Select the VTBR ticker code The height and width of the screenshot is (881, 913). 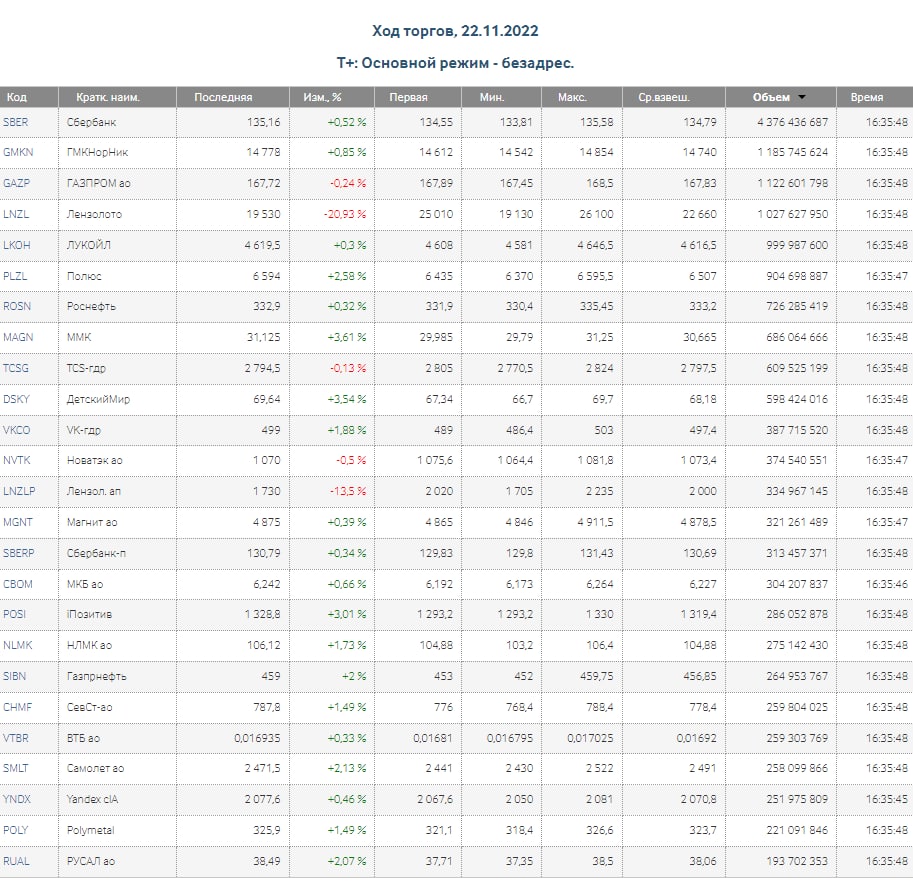[x=17, y=738]
